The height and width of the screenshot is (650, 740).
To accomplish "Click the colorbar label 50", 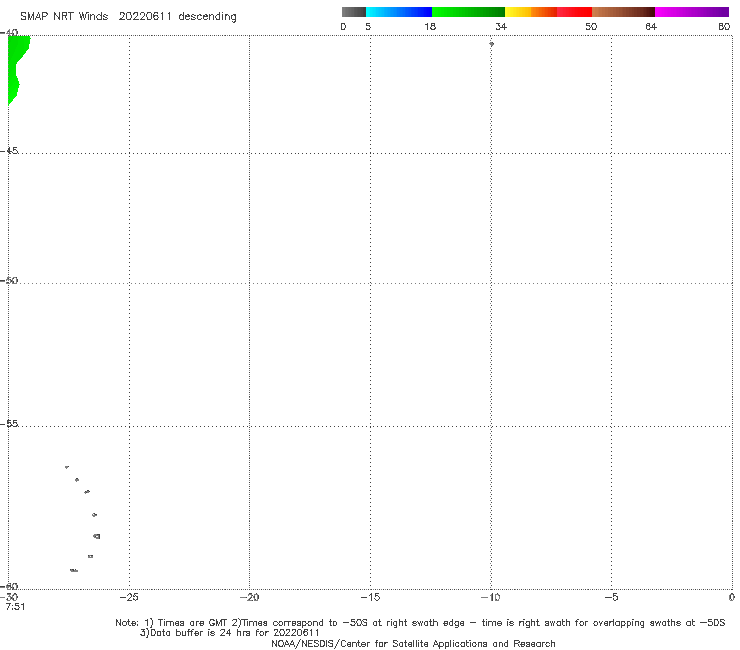I will coord(591,26).
